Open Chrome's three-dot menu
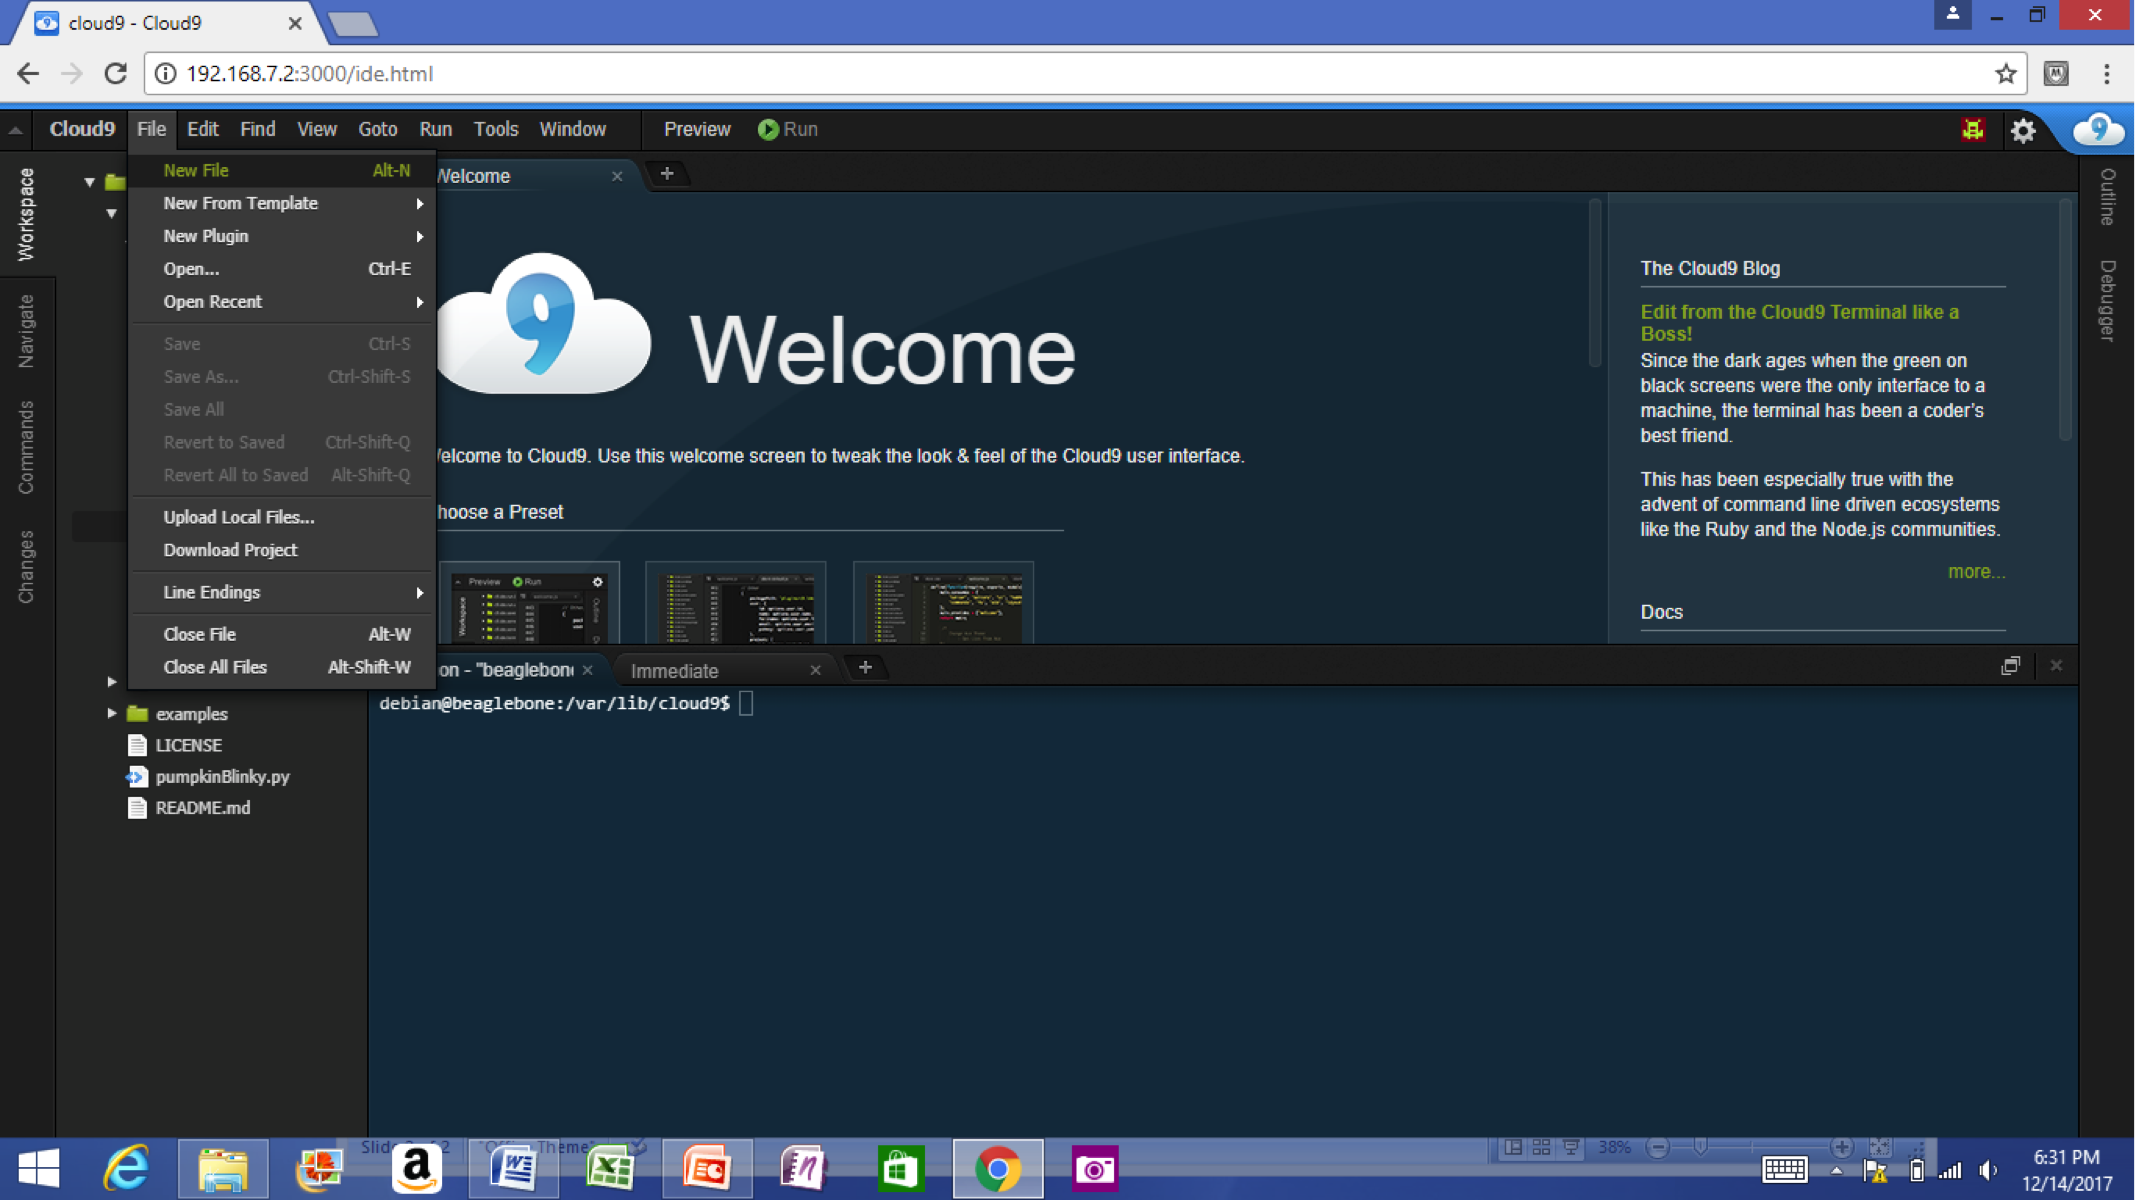This screenshot has width=2135, height=1200. point(2106,73)
